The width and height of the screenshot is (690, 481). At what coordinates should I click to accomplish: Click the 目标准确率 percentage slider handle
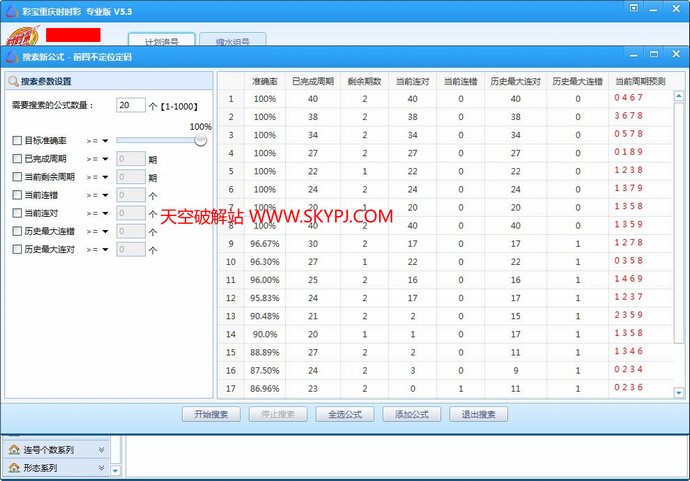pos(200,141)
